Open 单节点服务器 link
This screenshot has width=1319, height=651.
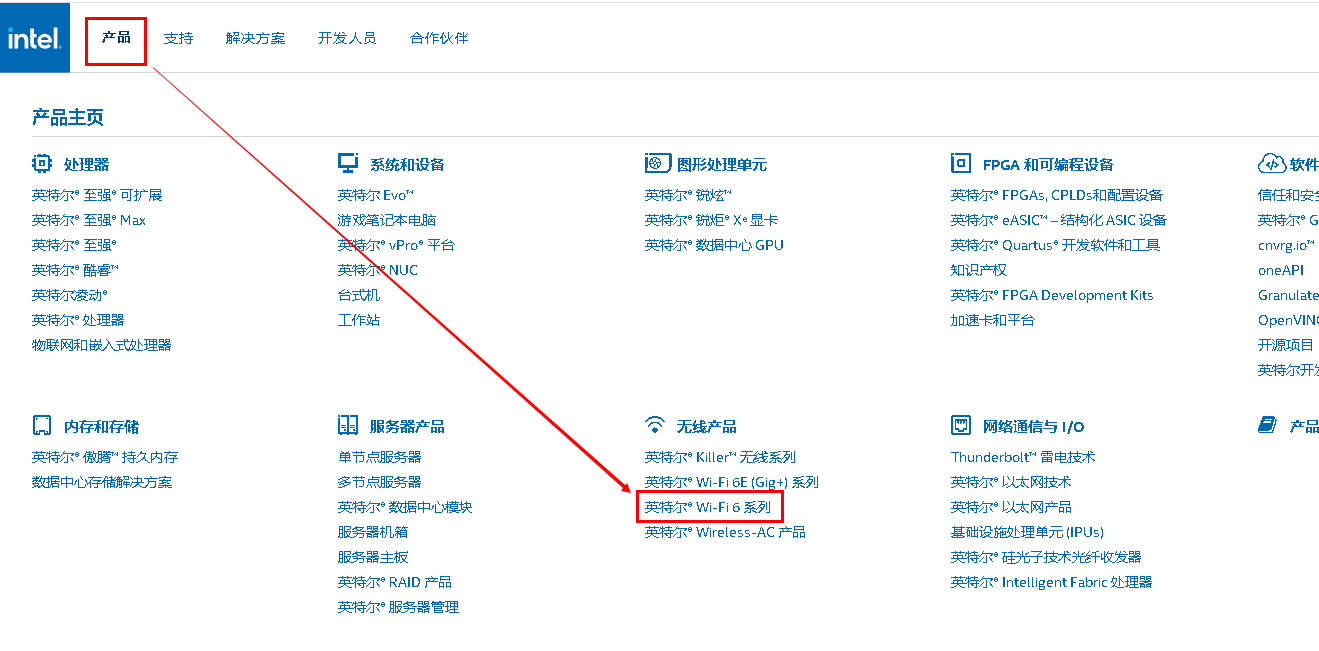point(380,457)
